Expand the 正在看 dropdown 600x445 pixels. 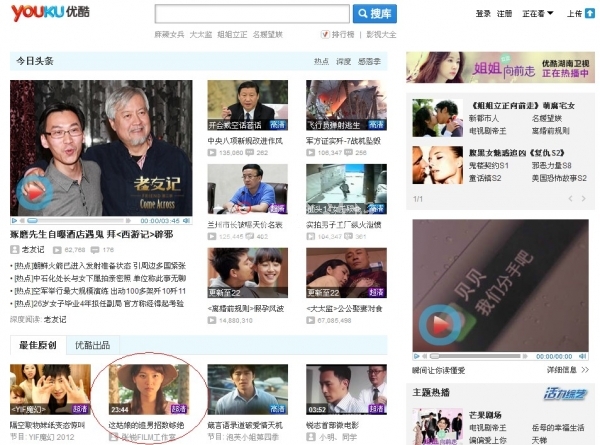click(x=538, y=13)
